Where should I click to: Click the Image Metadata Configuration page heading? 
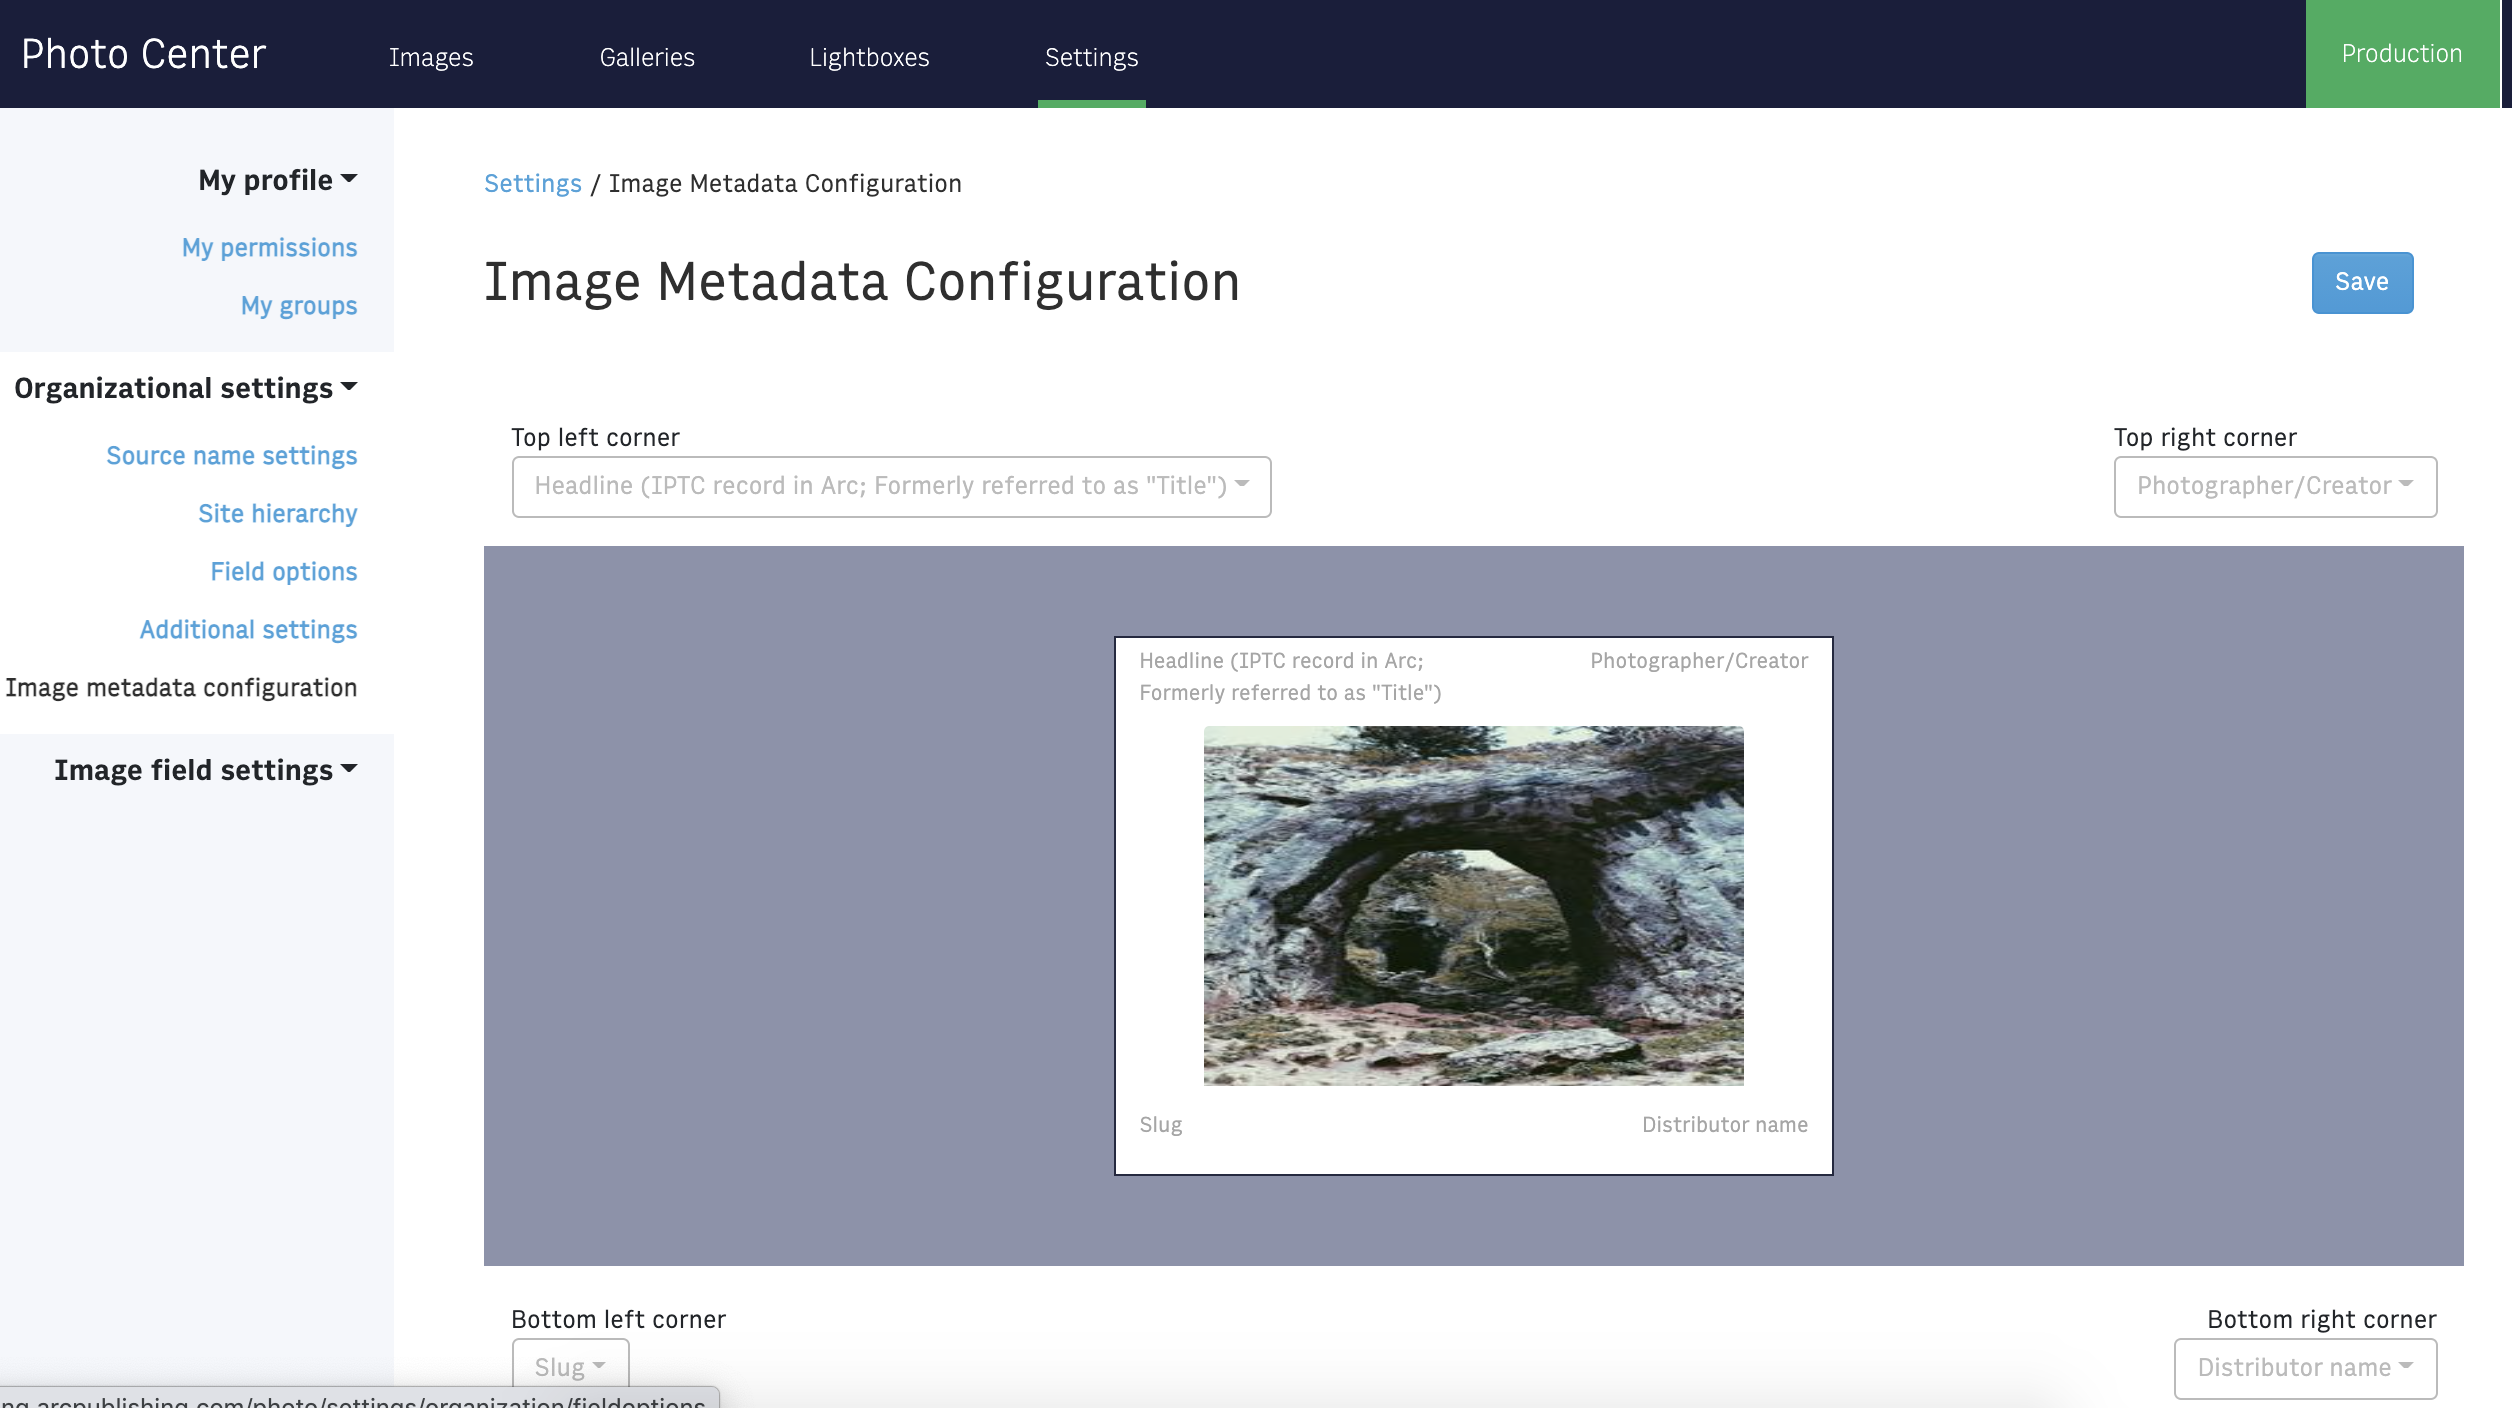[862, 281]
